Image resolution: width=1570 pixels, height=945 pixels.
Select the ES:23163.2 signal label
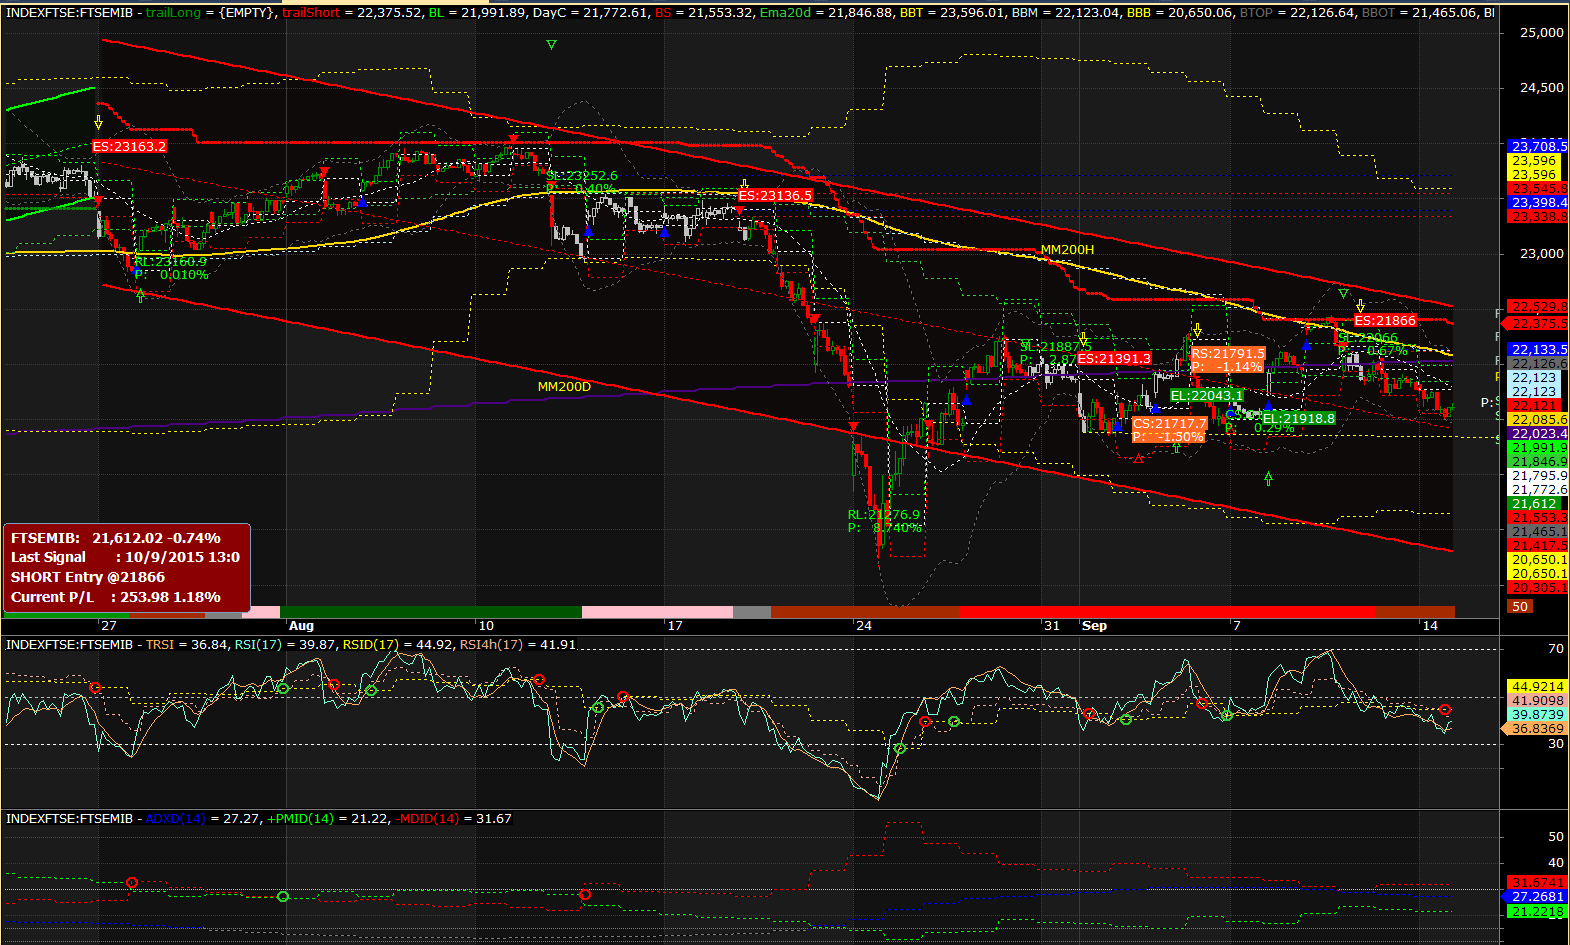tap(130, 146)
